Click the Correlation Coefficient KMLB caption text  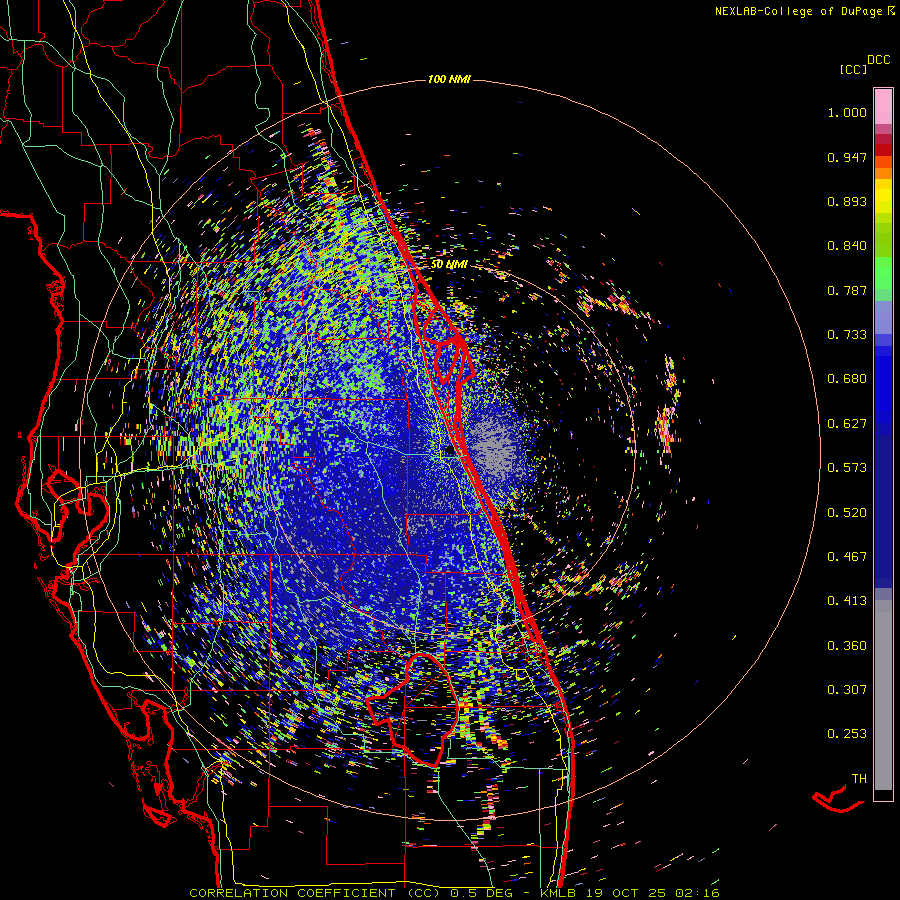tap(454, 893)
